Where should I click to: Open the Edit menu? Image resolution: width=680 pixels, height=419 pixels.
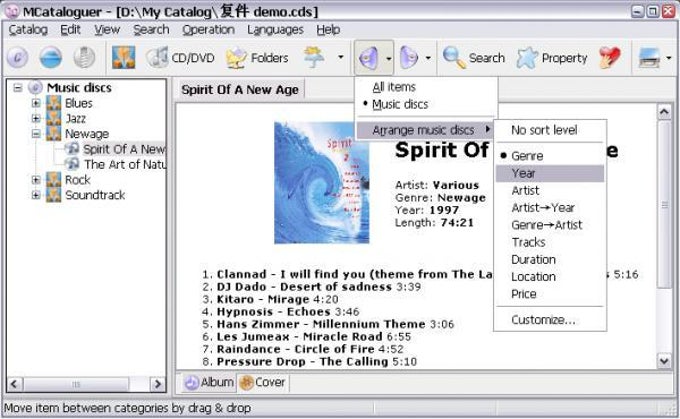[70, 29]
